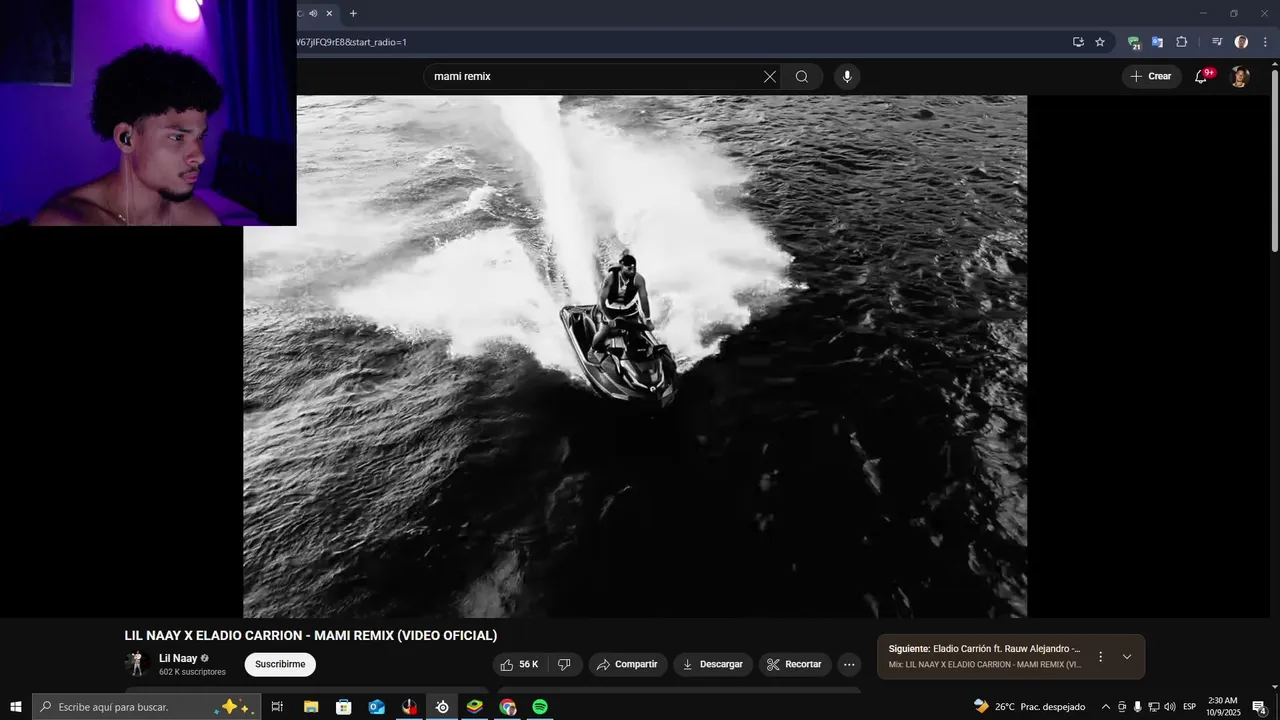Open more actions ellipsis below video
This screenshot has height=720, width=1280.
849,664
